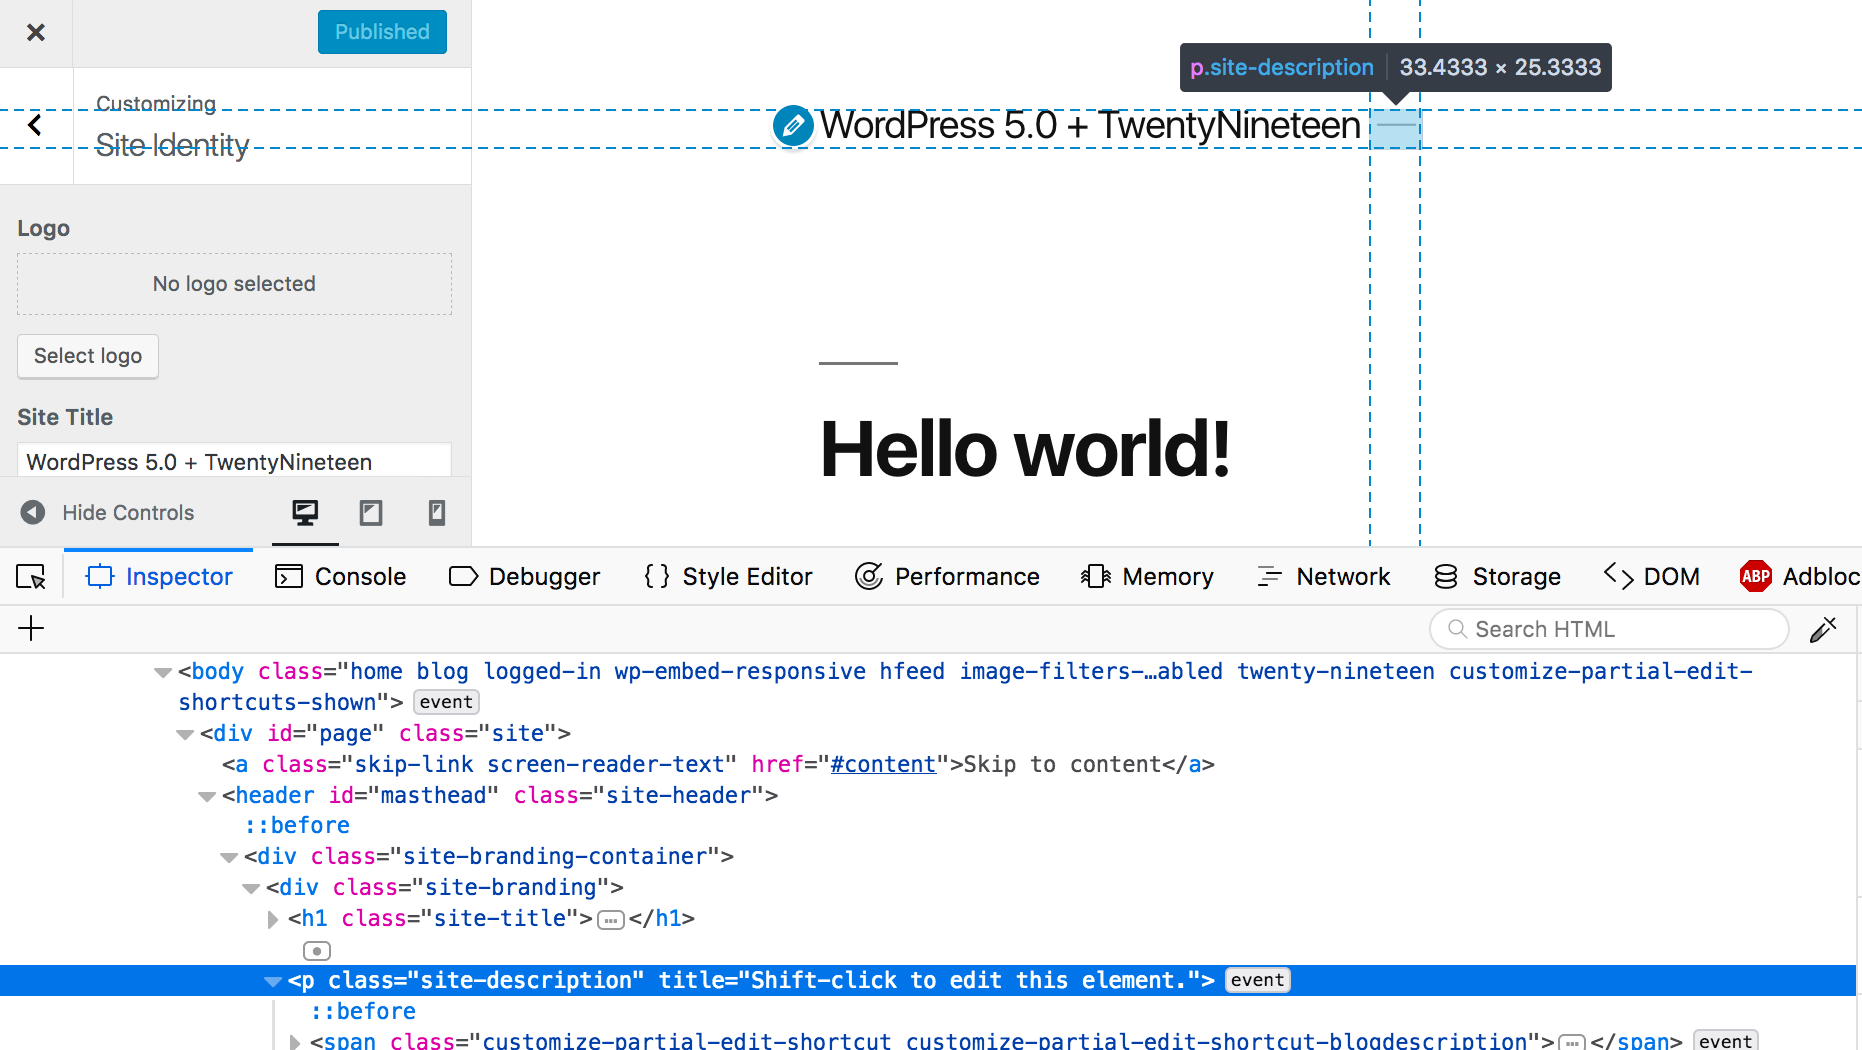Image resolution: width=1862 pixels, height=1050 pixels.
Task: Click the 'Customizing' heading text
Action: (156, 103)
